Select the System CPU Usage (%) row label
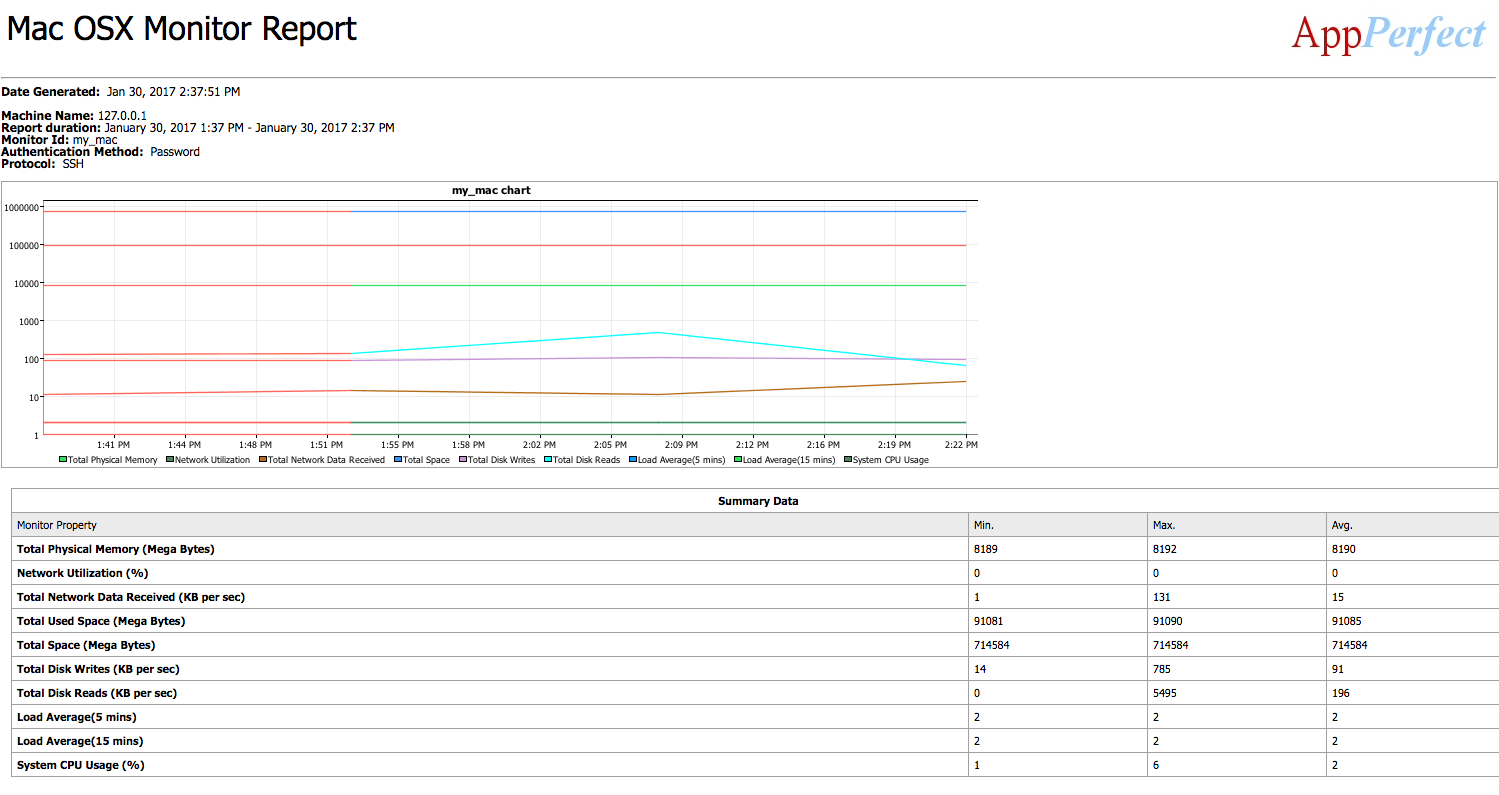Screen dimensions: 1499x795 point(80,765)
